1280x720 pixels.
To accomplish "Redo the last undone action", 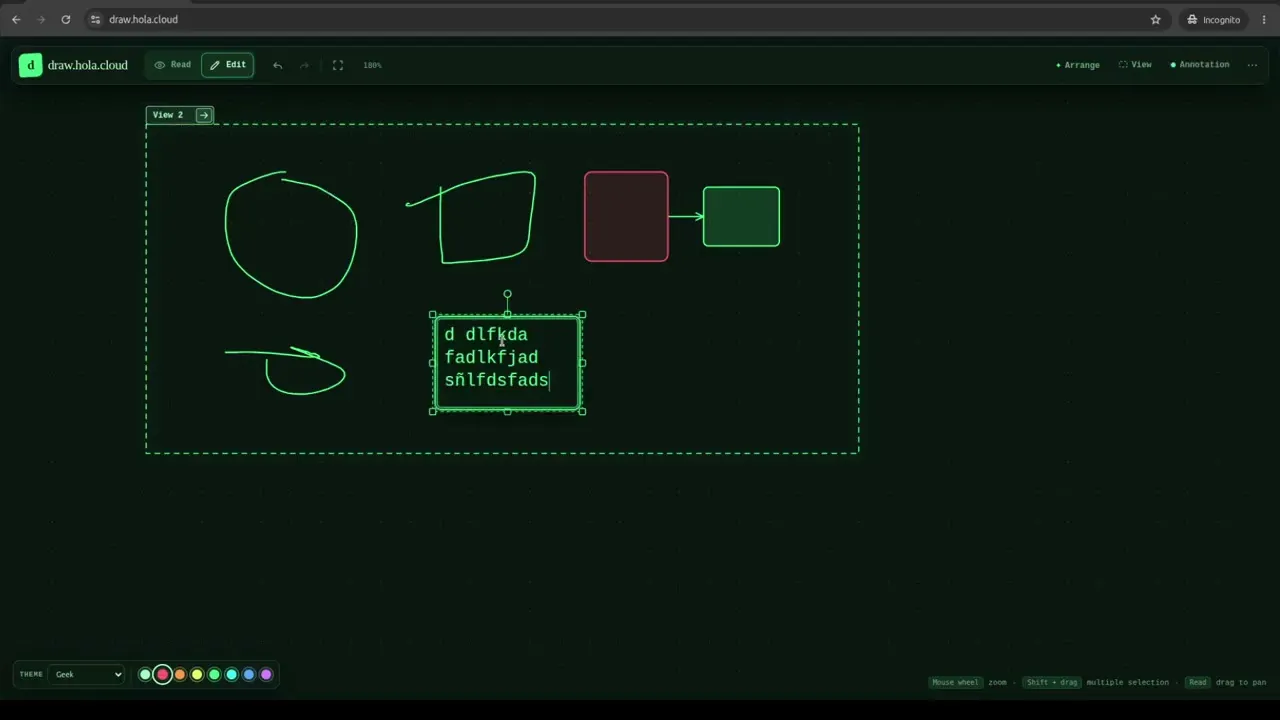I will 305,65.
